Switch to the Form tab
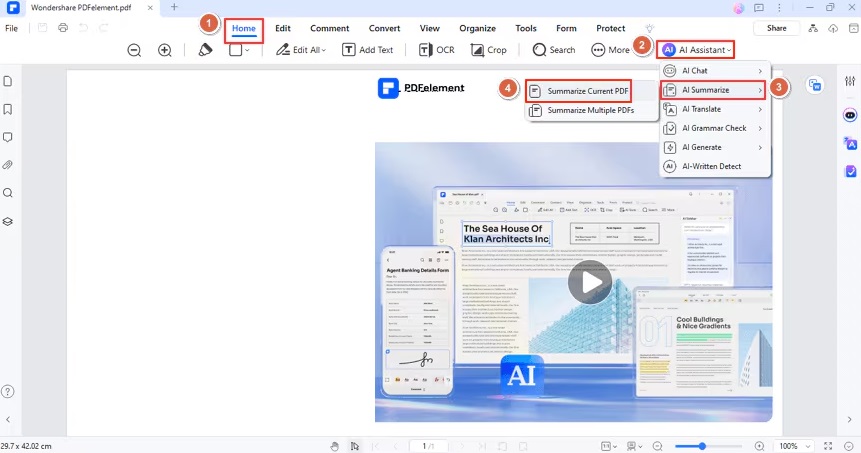 [566, 29]
